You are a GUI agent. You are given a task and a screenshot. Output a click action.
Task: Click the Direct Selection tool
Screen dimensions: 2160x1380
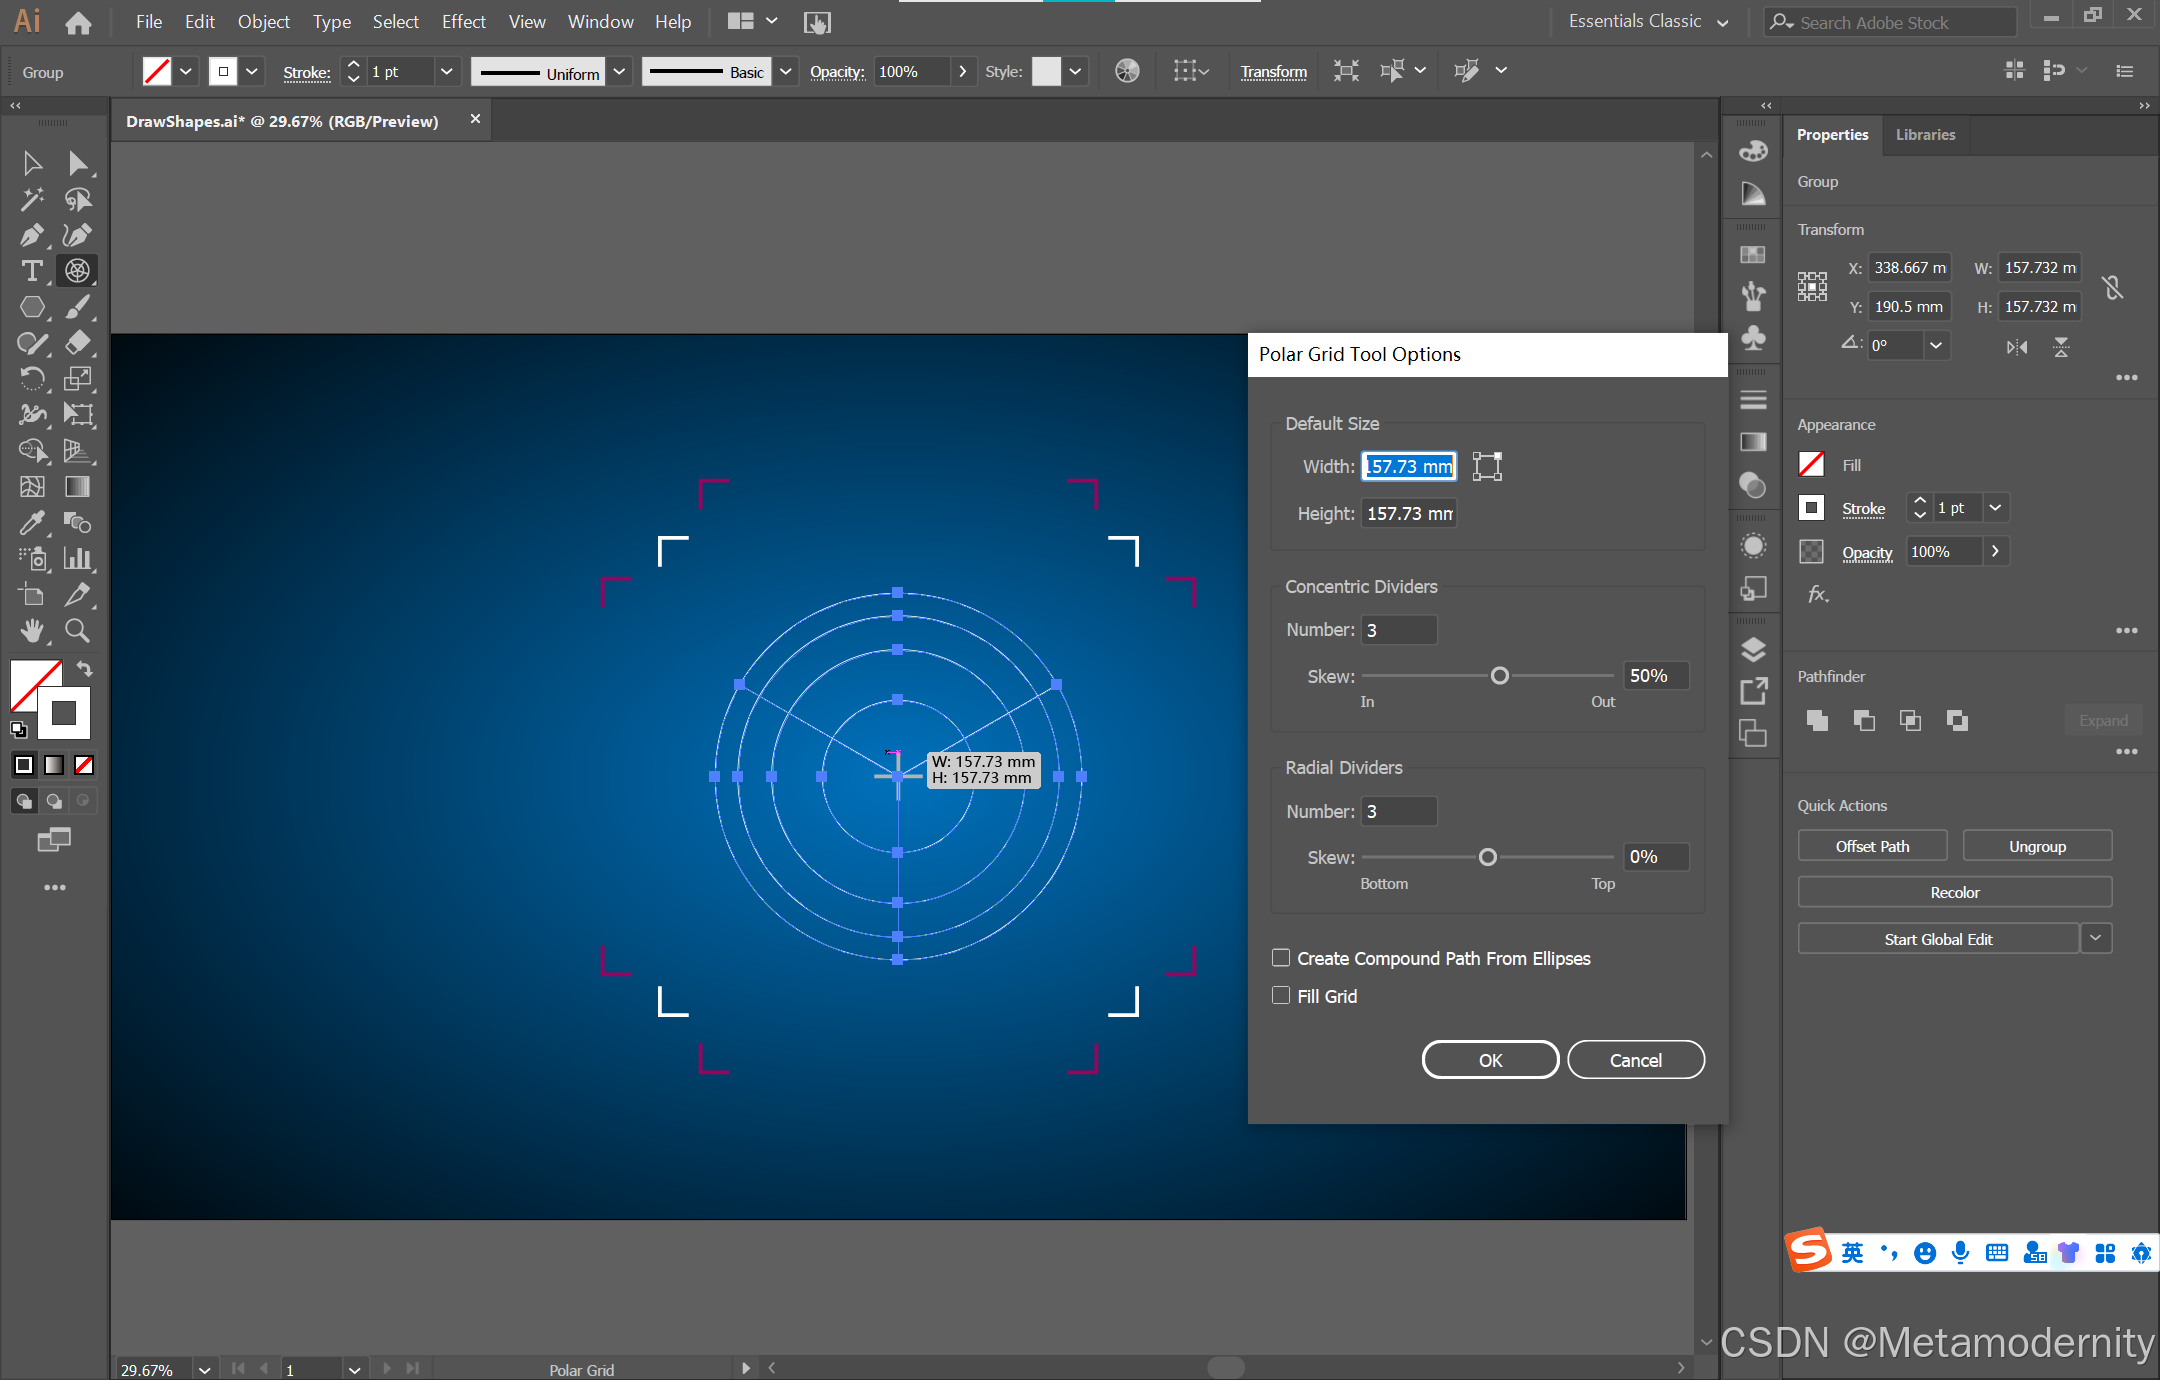click(x=77, y=163)
